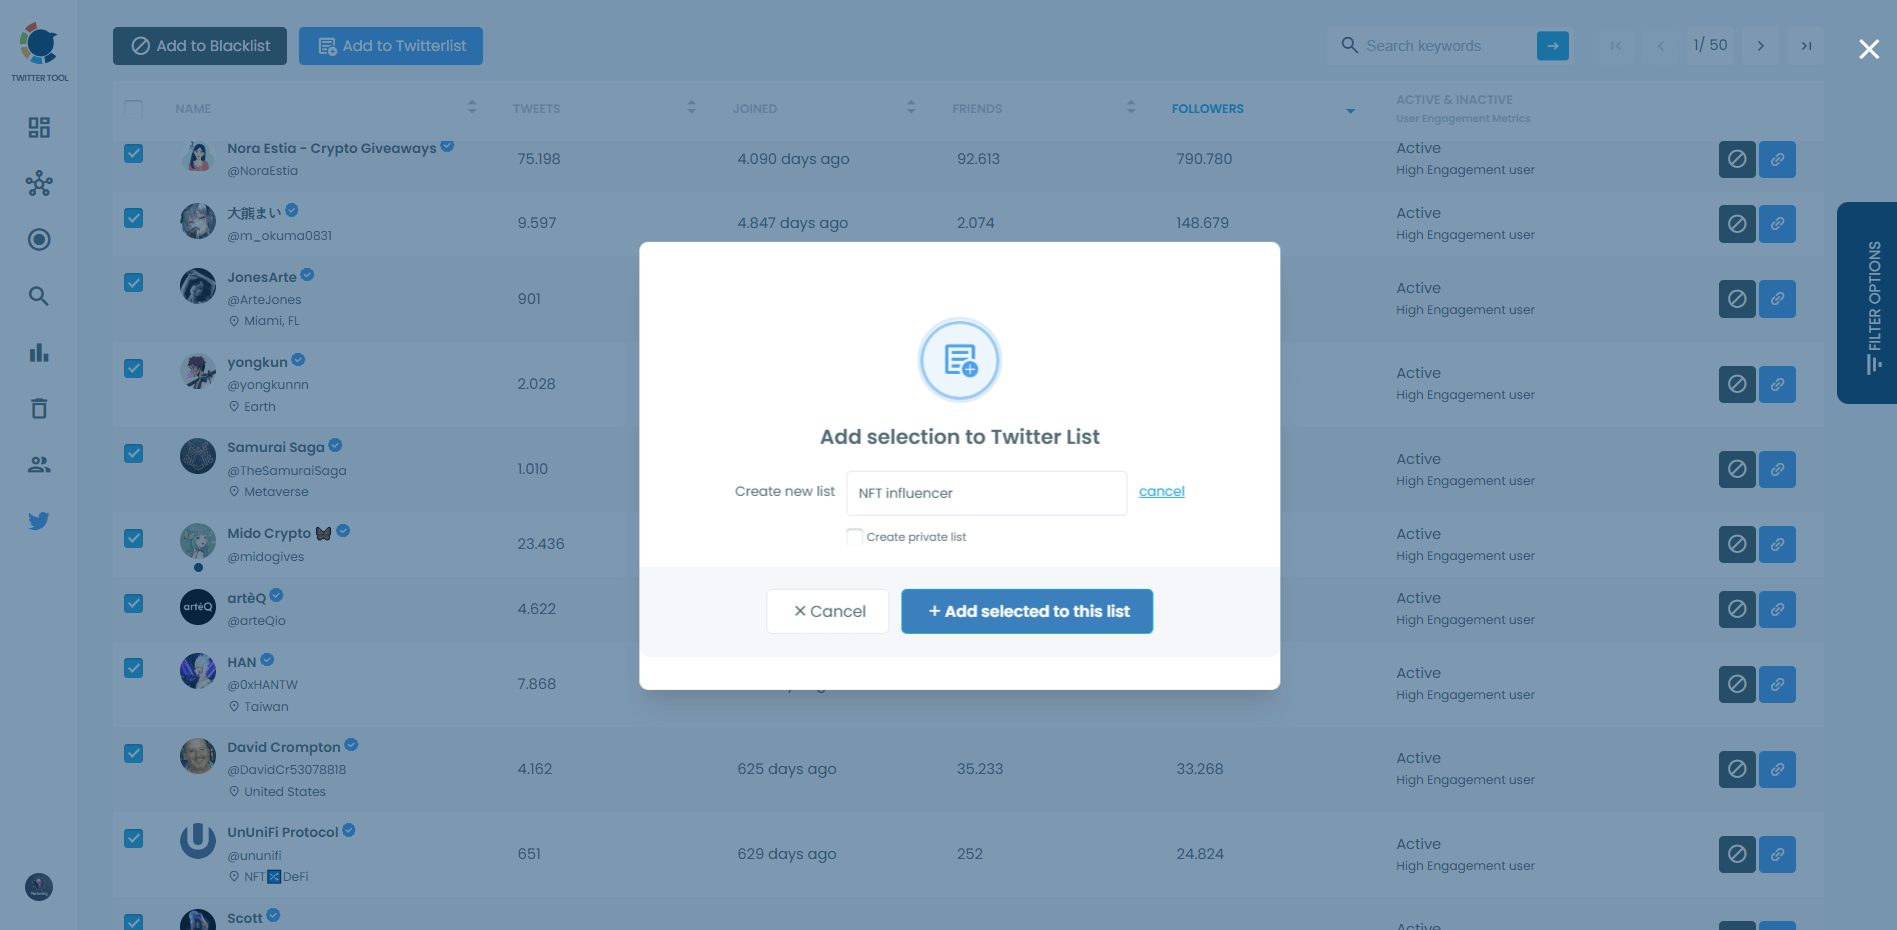Blacklist UnUniFi Protocol using row block icon
This screenshot has width=1897, height=930.
tap(1737, 854)
